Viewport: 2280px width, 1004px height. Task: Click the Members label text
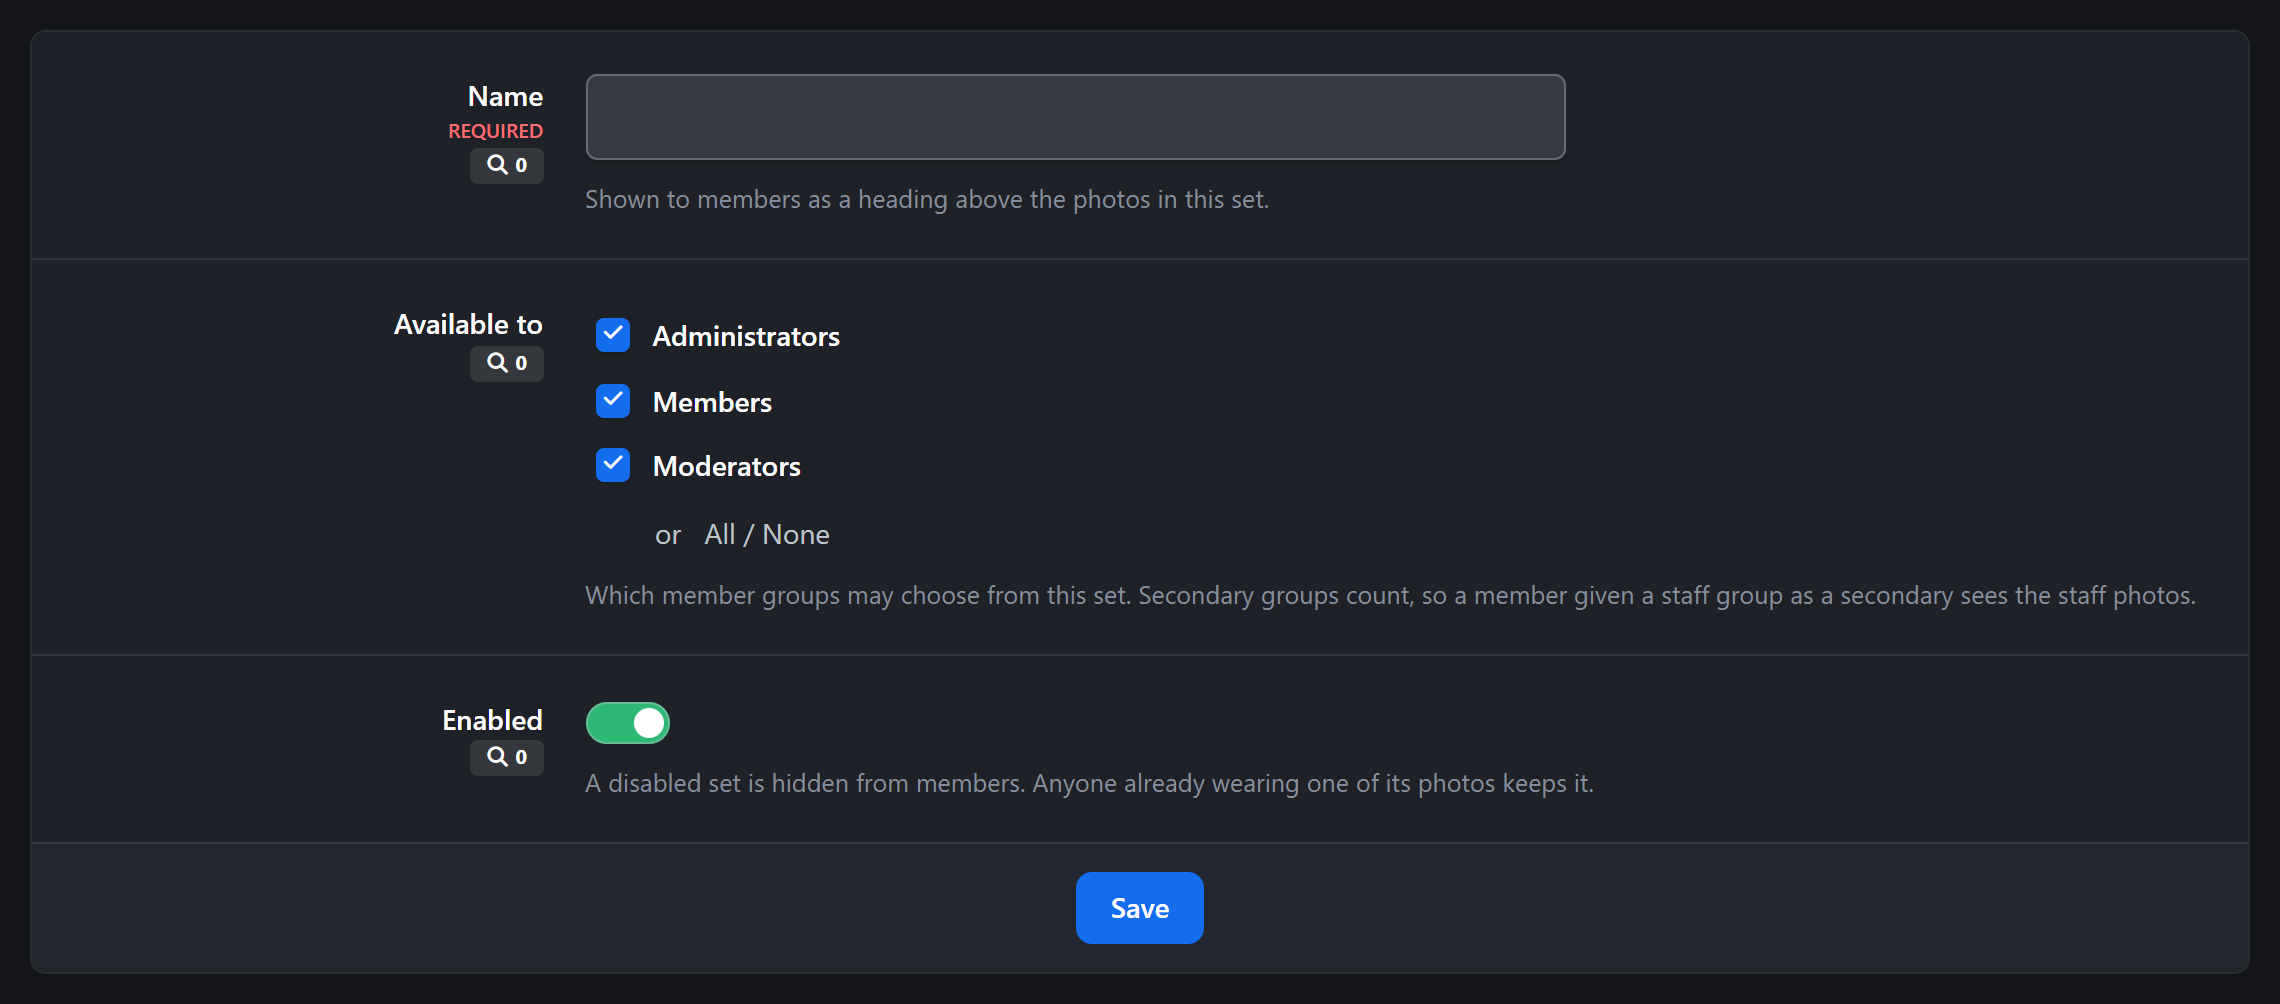[x=712, y=402]
